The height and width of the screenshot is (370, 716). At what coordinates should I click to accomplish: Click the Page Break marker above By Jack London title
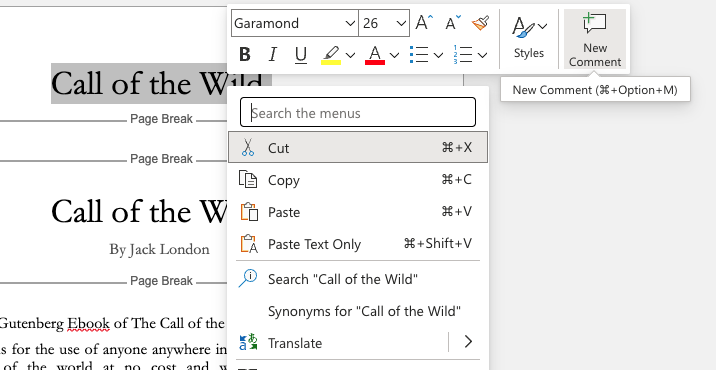click(x=162, y=159)
